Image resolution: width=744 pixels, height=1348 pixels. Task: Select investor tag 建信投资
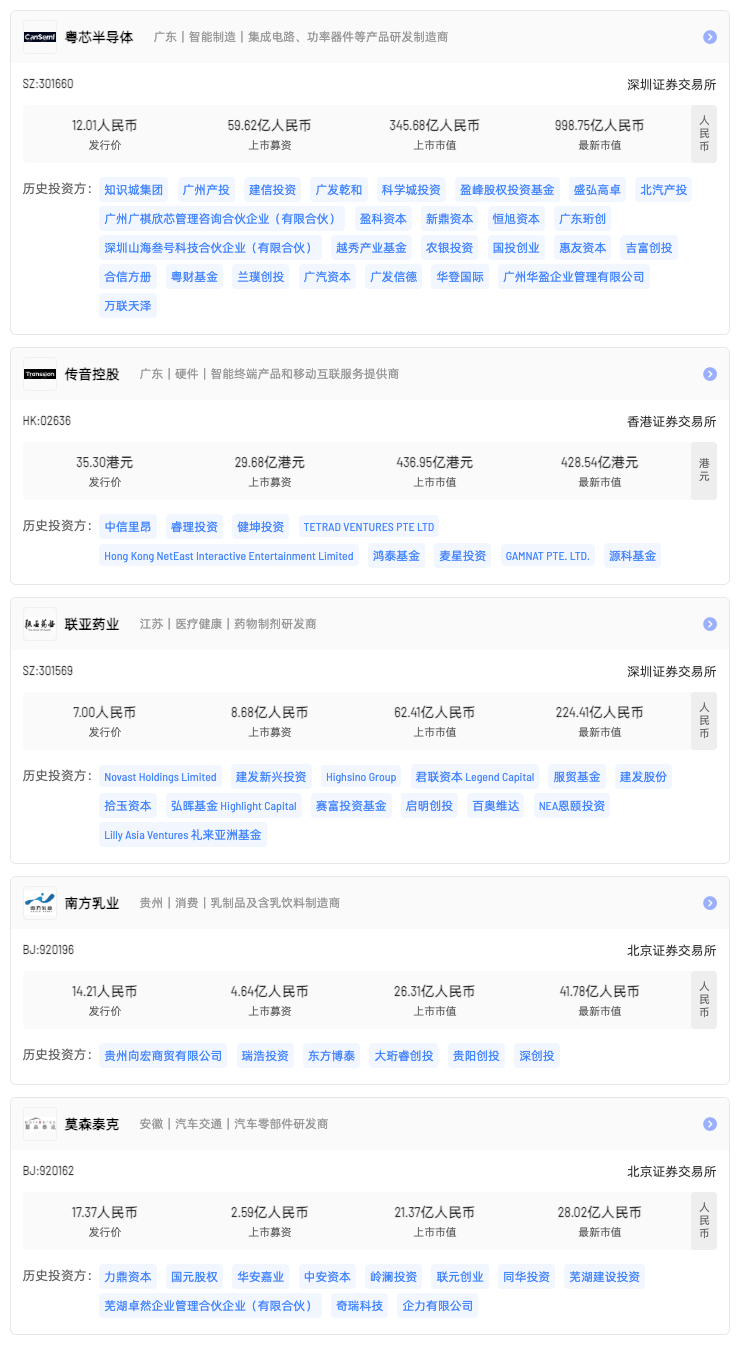(x=273, y=190)
